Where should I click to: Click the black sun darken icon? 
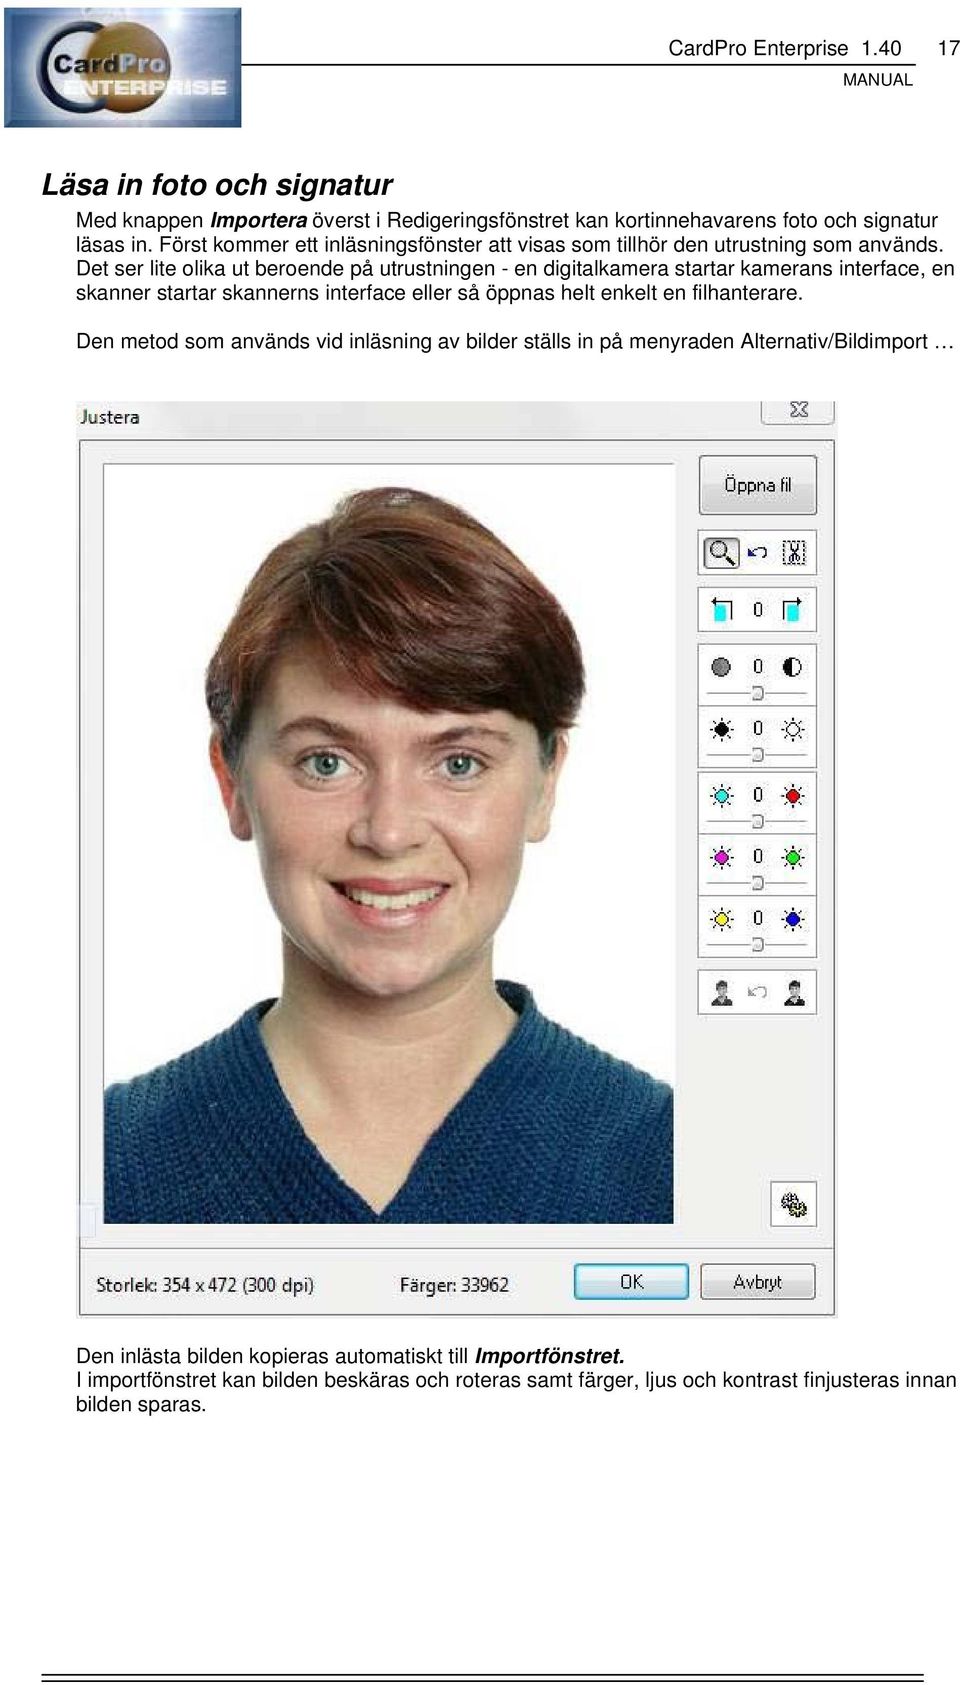(721, 729)
